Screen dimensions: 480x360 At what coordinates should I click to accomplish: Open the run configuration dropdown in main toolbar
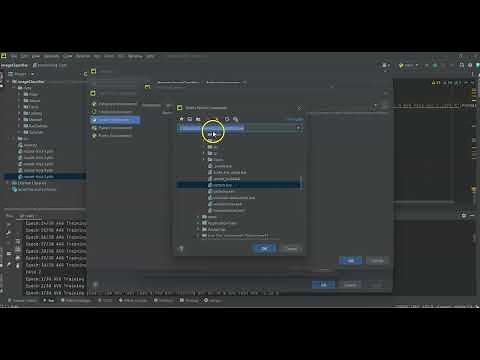coord(409,66)
